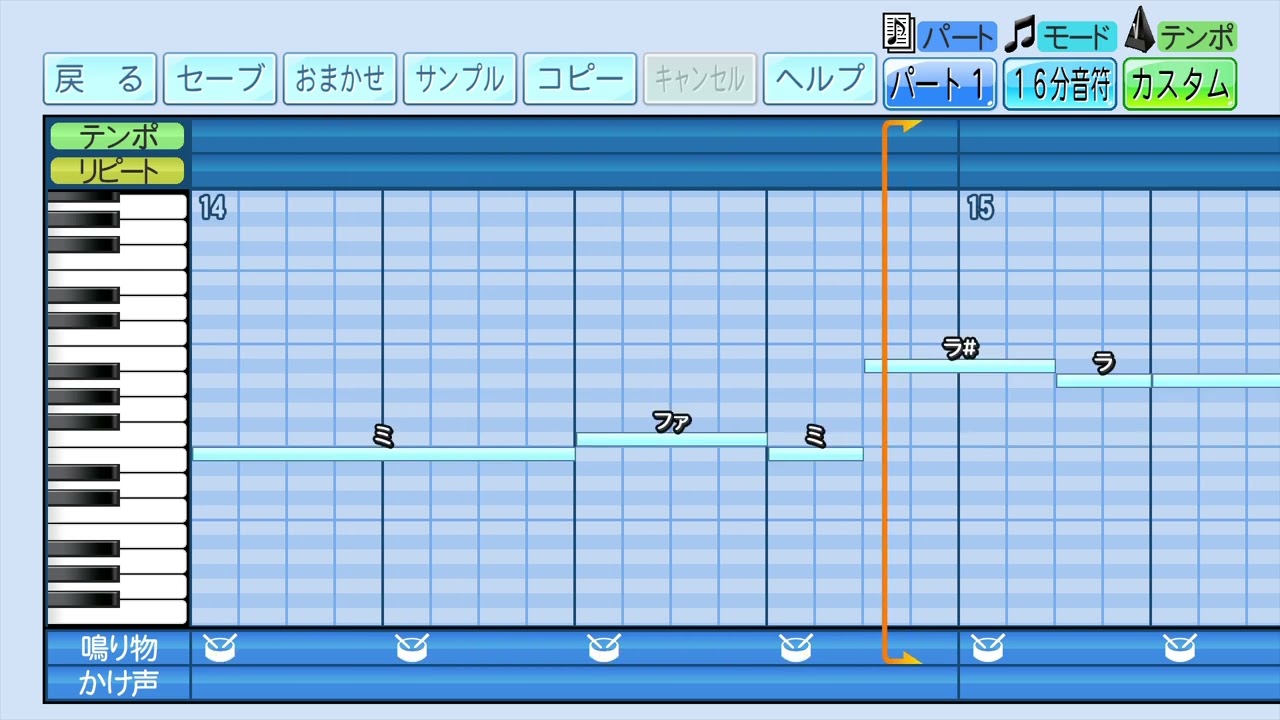Screen dimensions: 1280x720
Task: Select the テンポ track label
Action: 118,136
